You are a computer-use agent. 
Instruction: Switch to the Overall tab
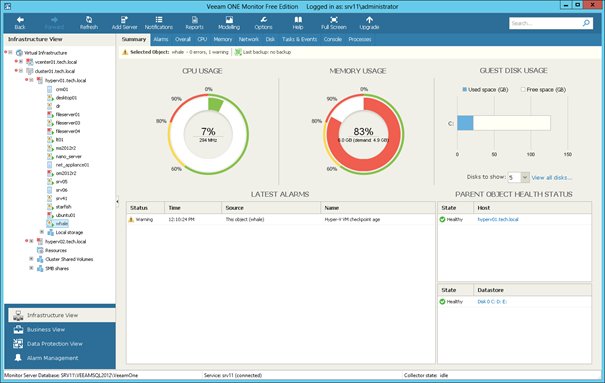pyautogui.click(x=183, y=39)
